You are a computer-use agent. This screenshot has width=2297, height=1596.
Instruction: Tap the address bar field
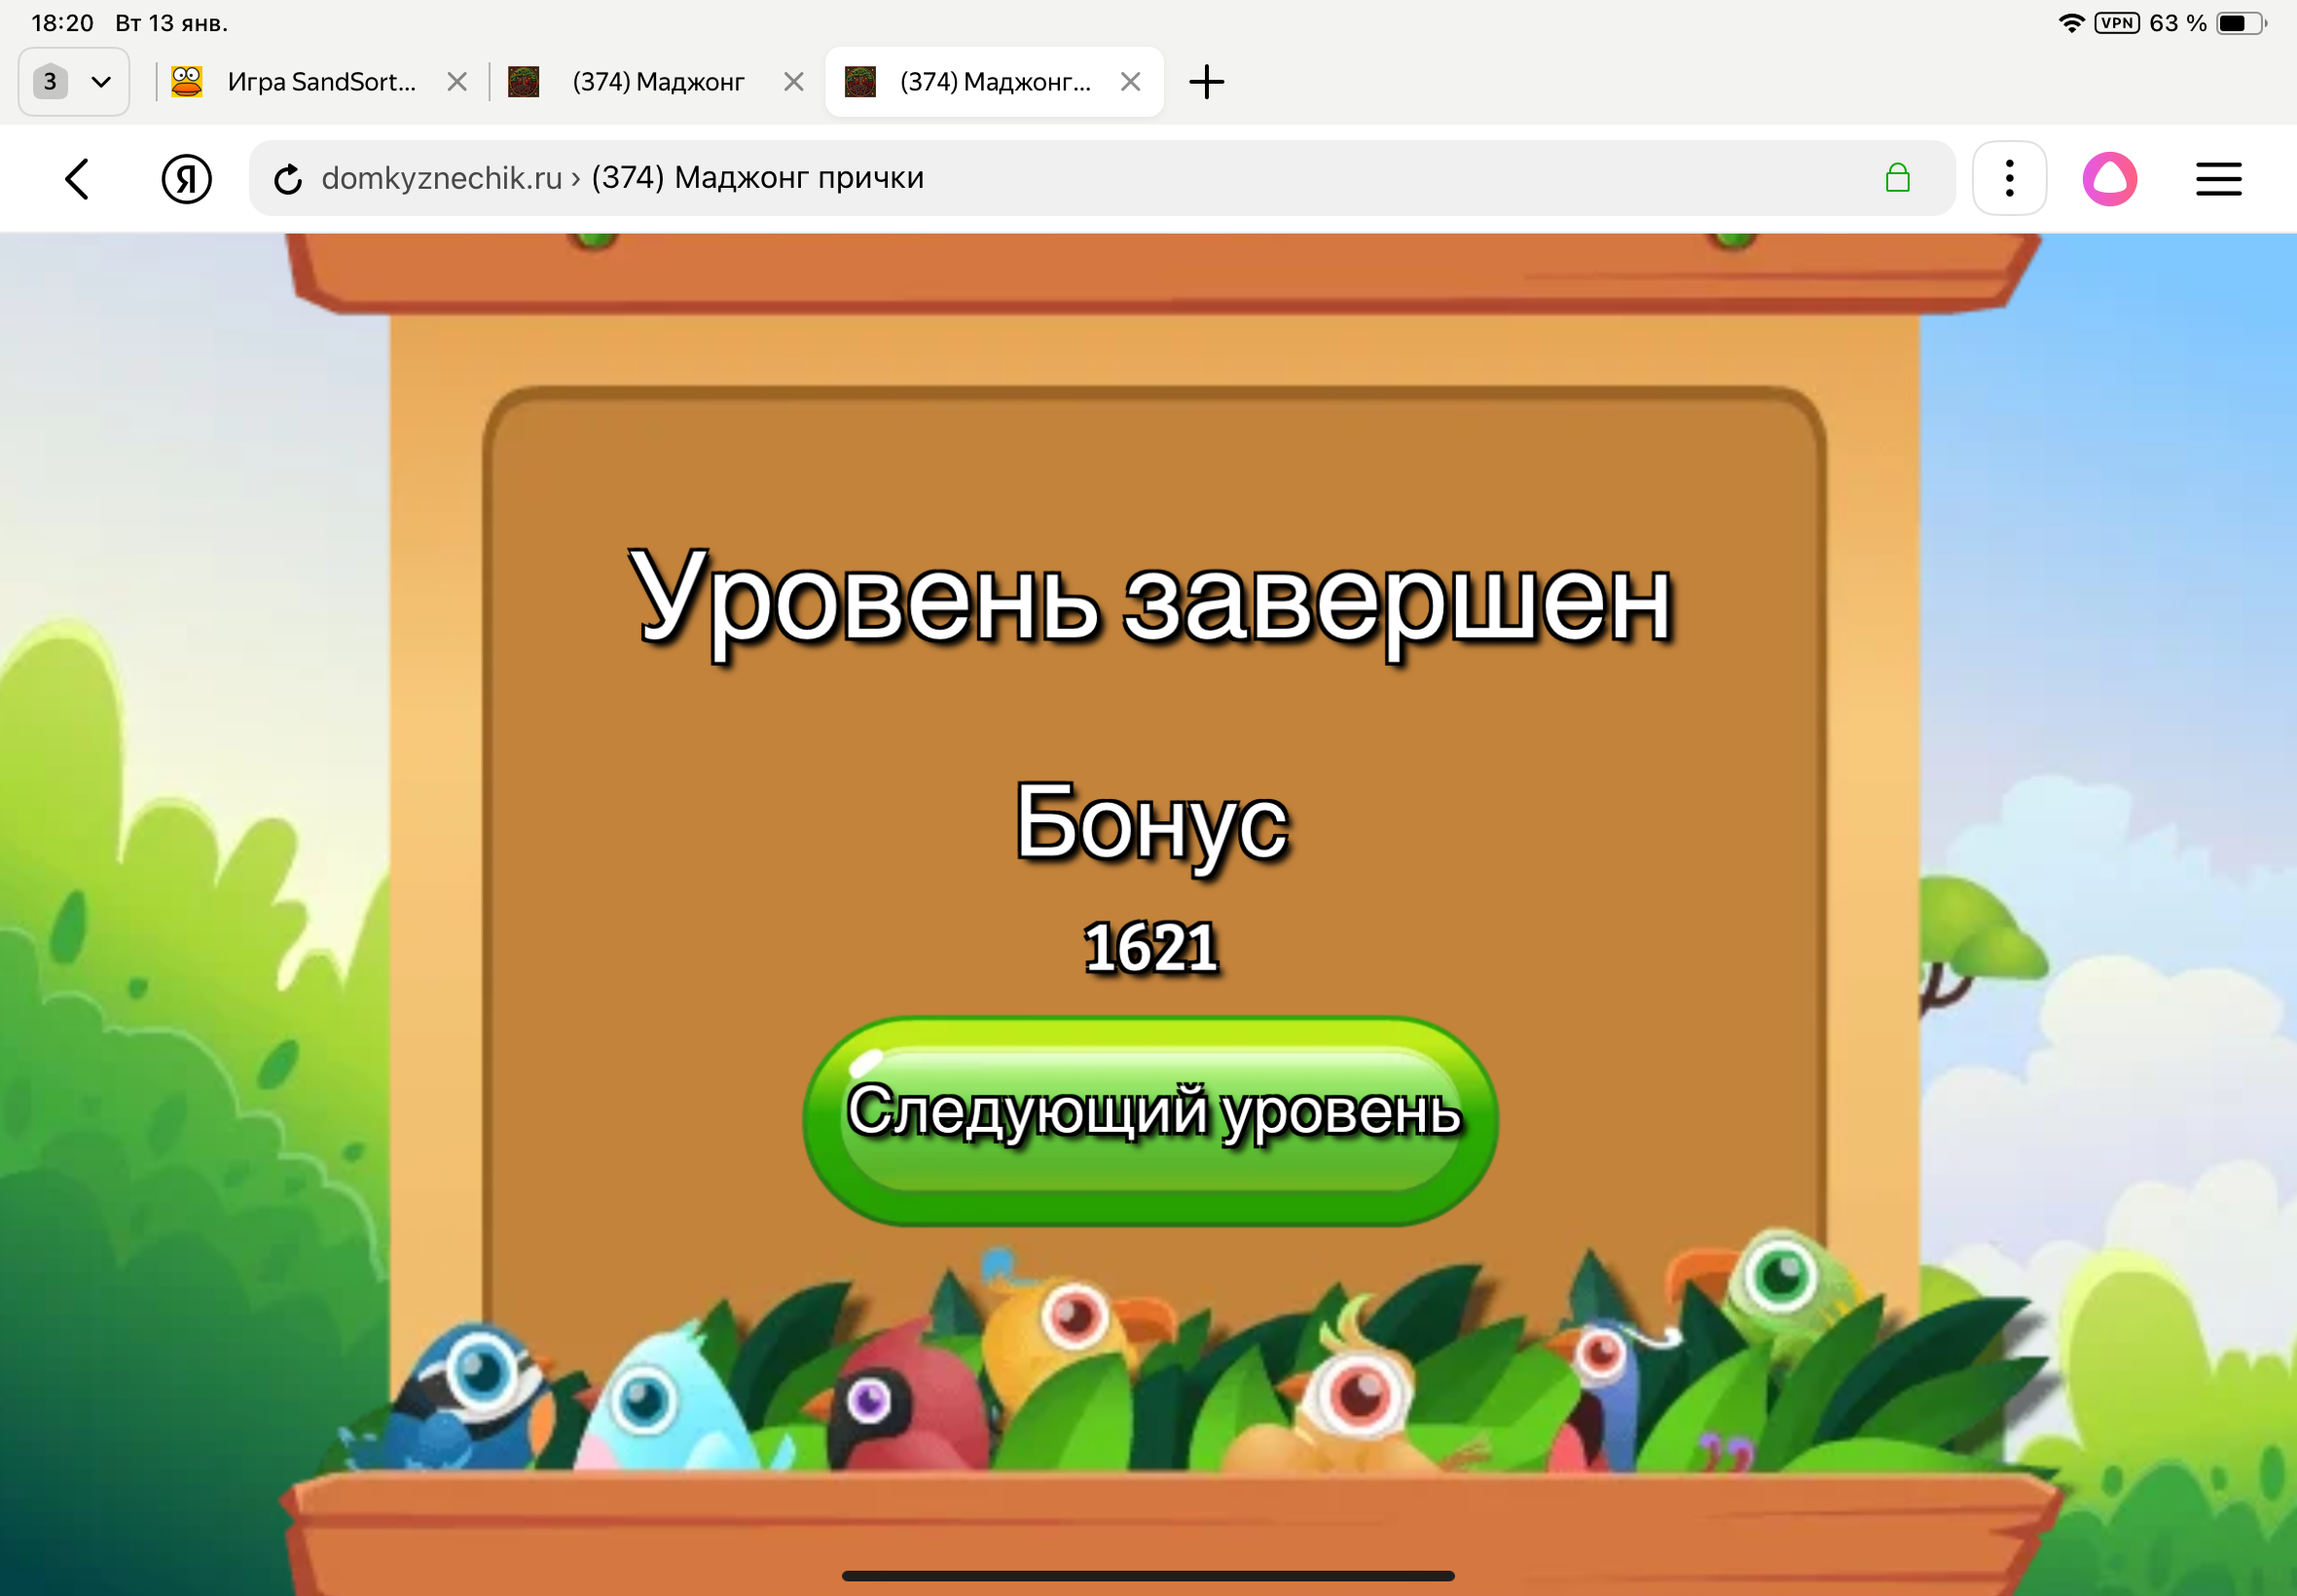[1100, 178]
